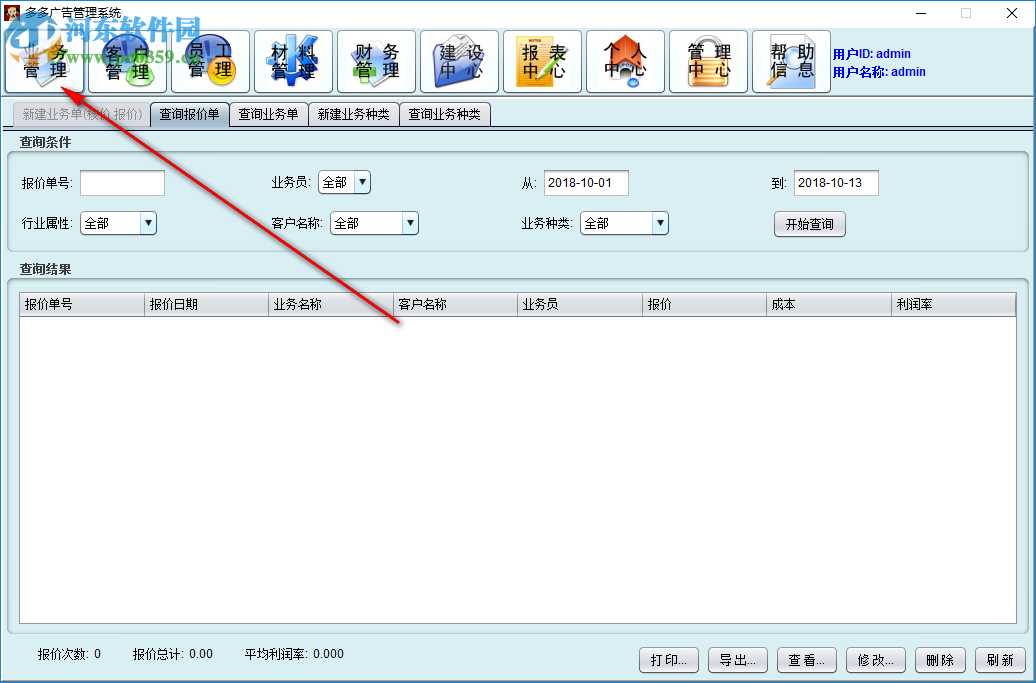Screen dimensions: 1036x683
Task: Open the 管理信息 module
Action: pos(708,61)
